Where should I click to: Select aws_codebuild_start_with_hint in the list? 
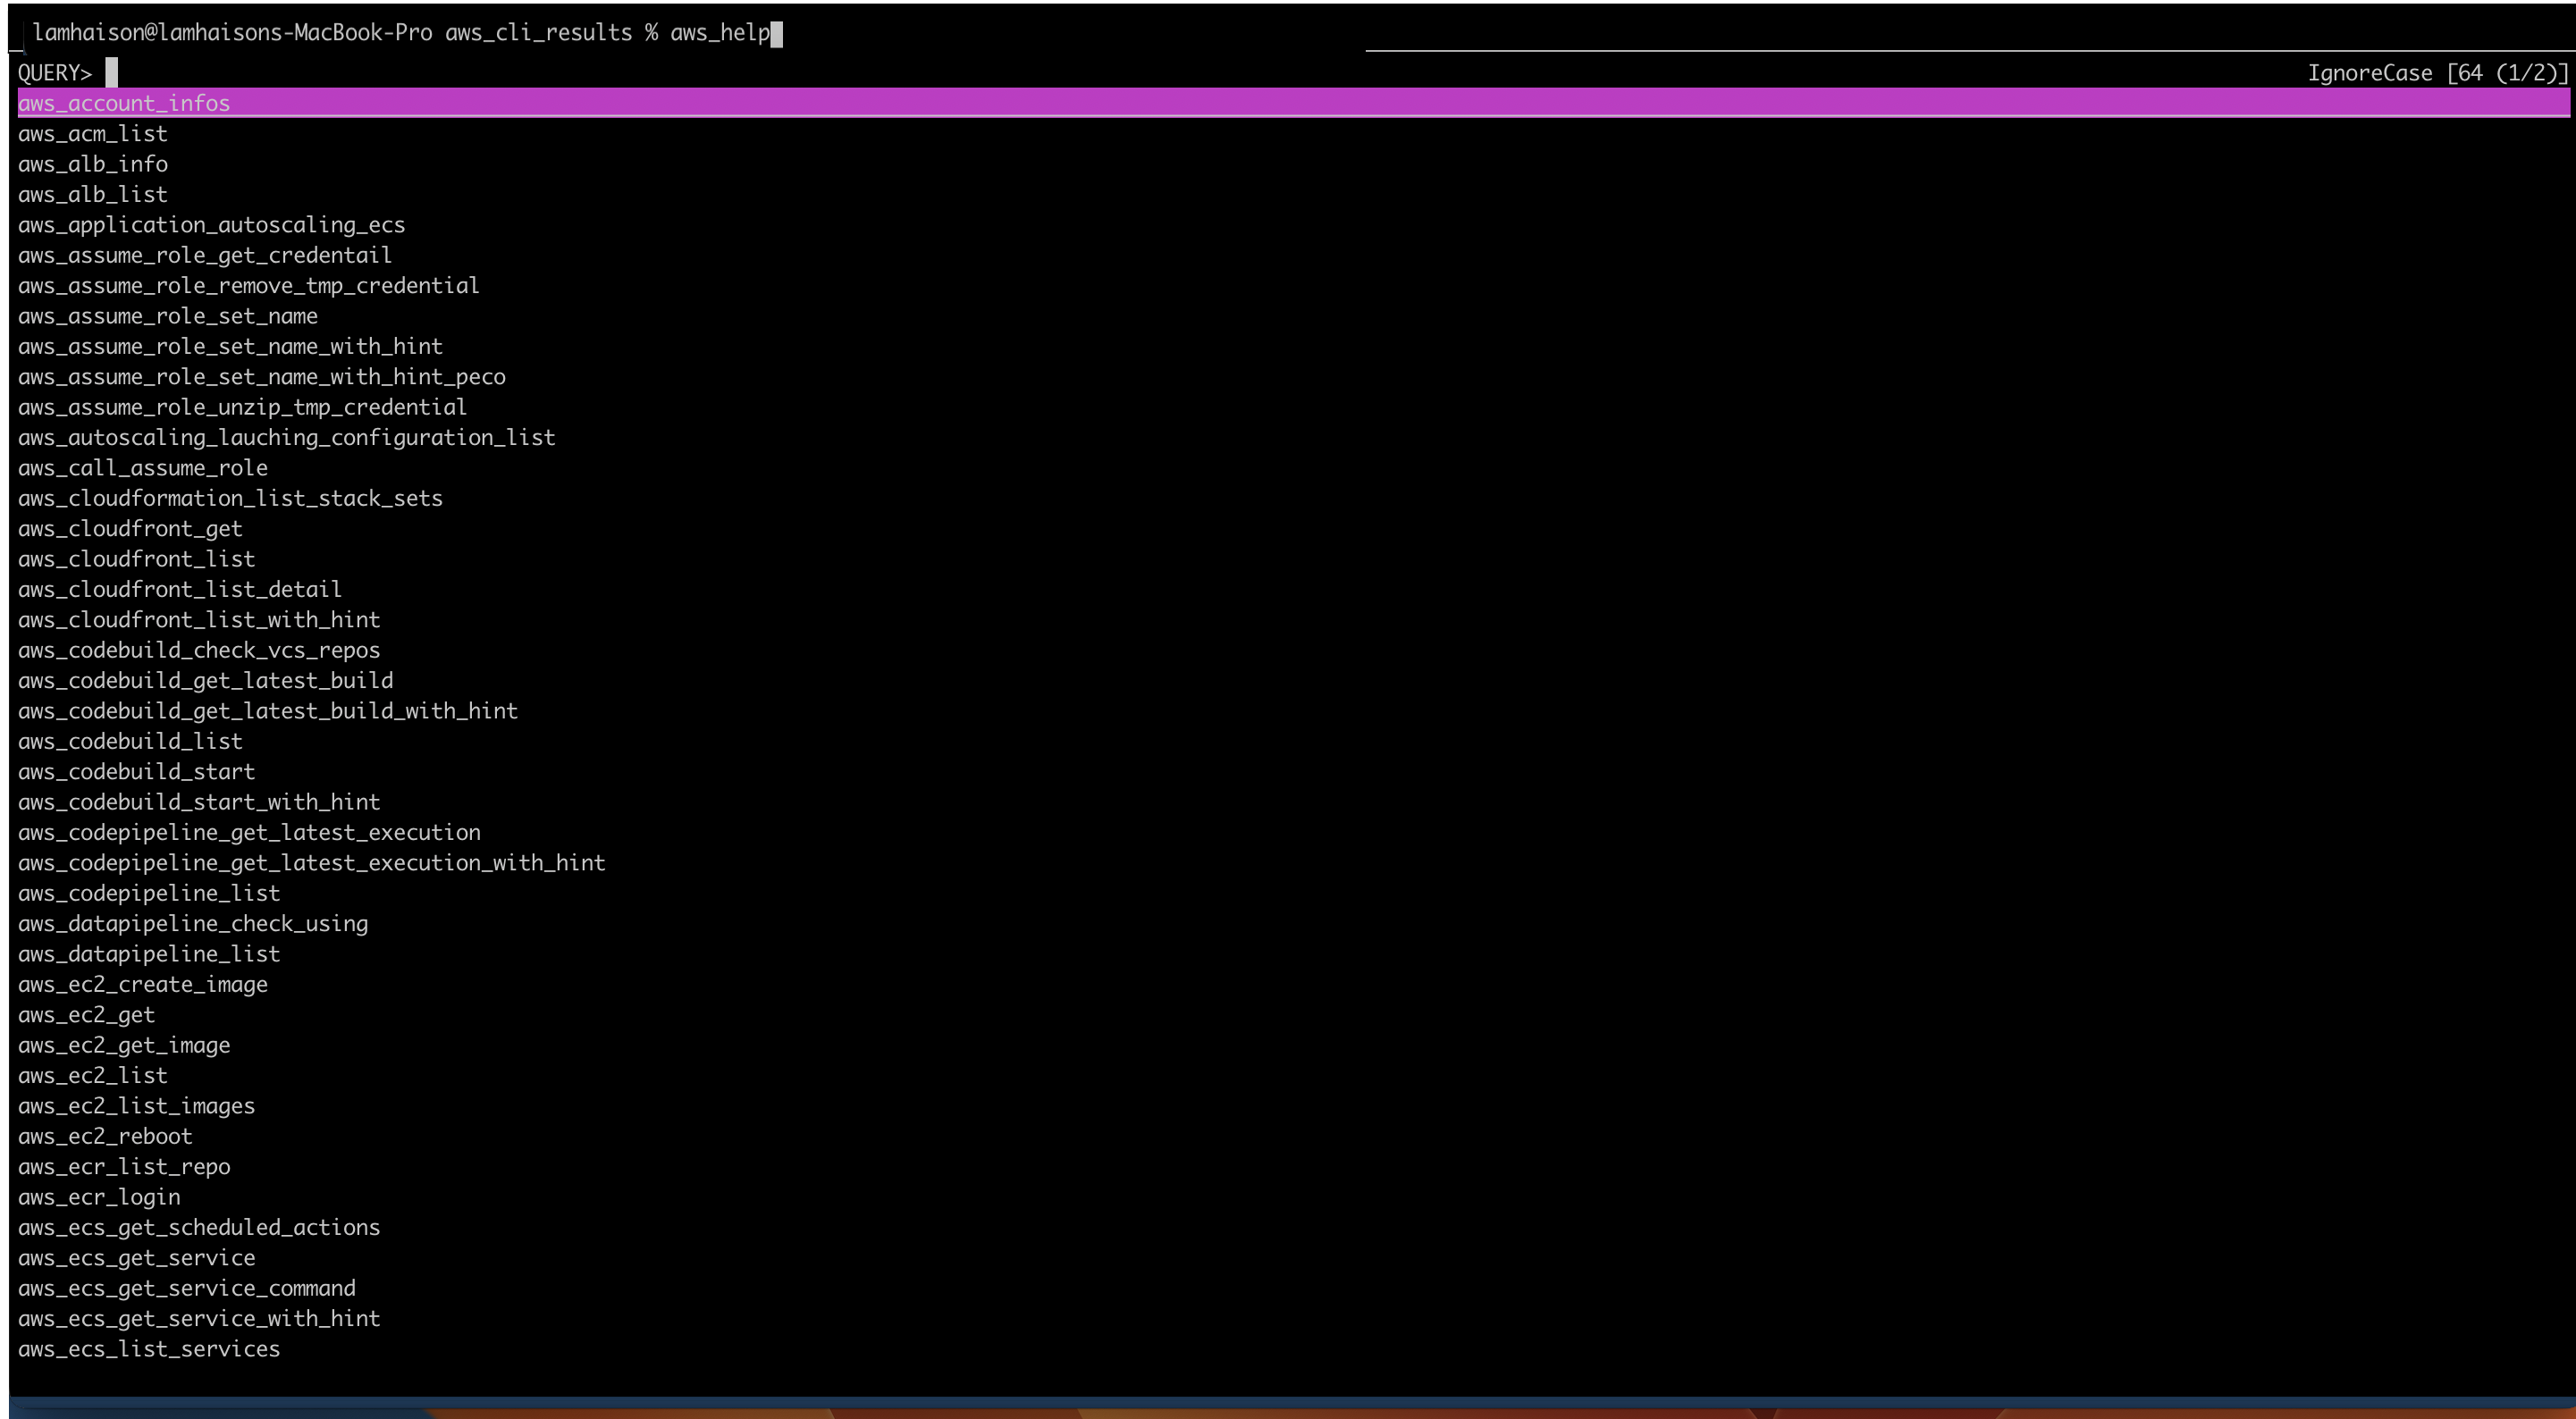tap(198, 802)
